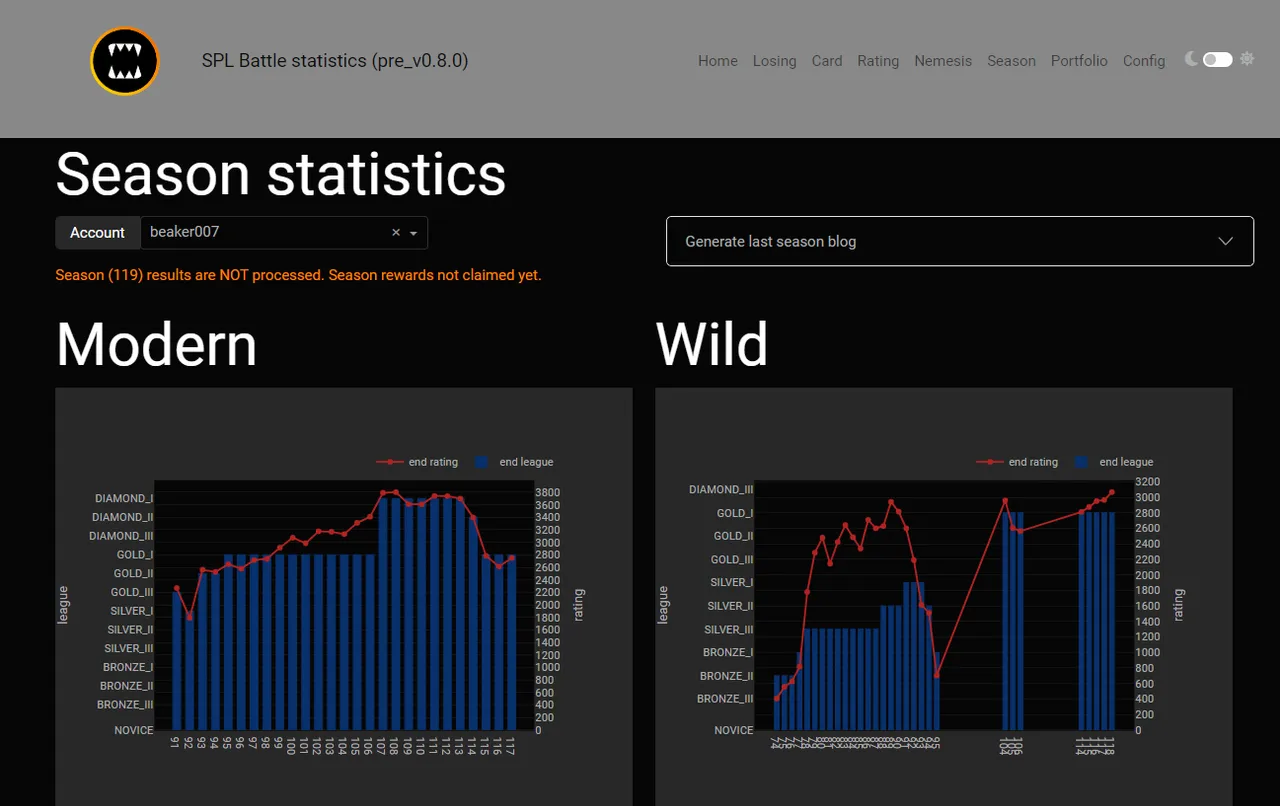Clear the beaker007 account with the x
The image size is (1280, 806).
pyautogui.click(x=396, y=232)
